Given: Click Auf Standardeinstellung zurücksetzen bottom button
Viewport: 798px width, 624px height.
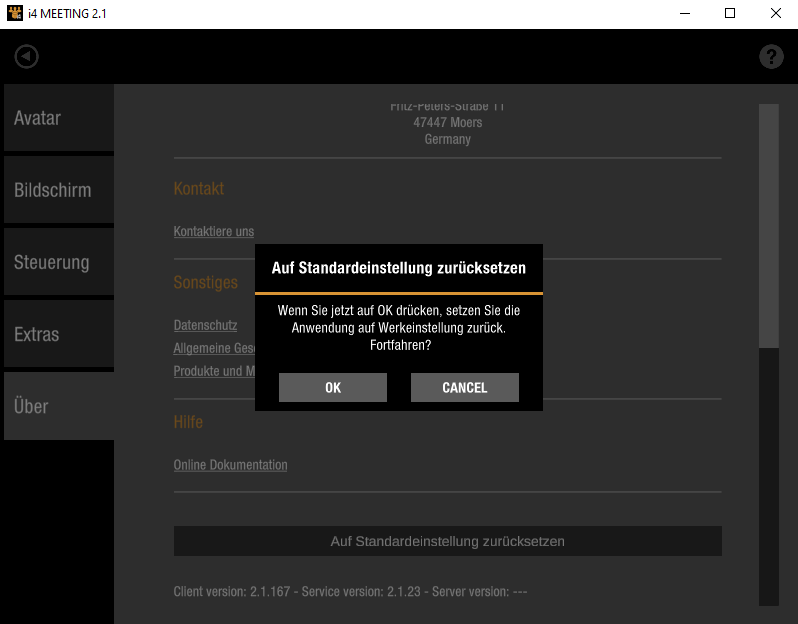Looking at the screenshot, I should [x=447, y=541].
